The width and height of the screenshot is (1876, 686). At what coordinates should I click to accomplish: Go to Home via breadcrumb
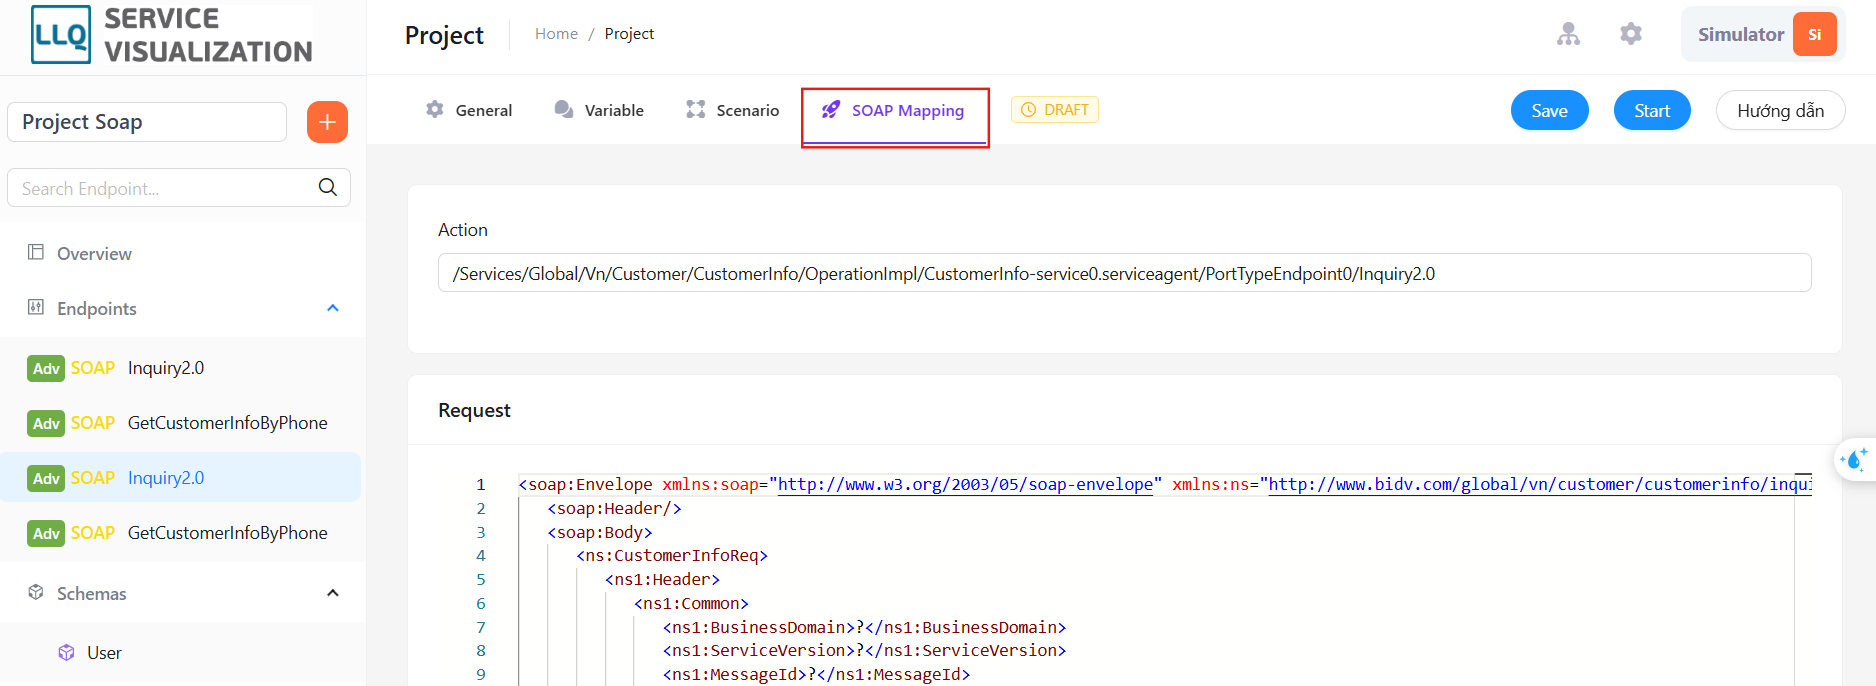556,34
